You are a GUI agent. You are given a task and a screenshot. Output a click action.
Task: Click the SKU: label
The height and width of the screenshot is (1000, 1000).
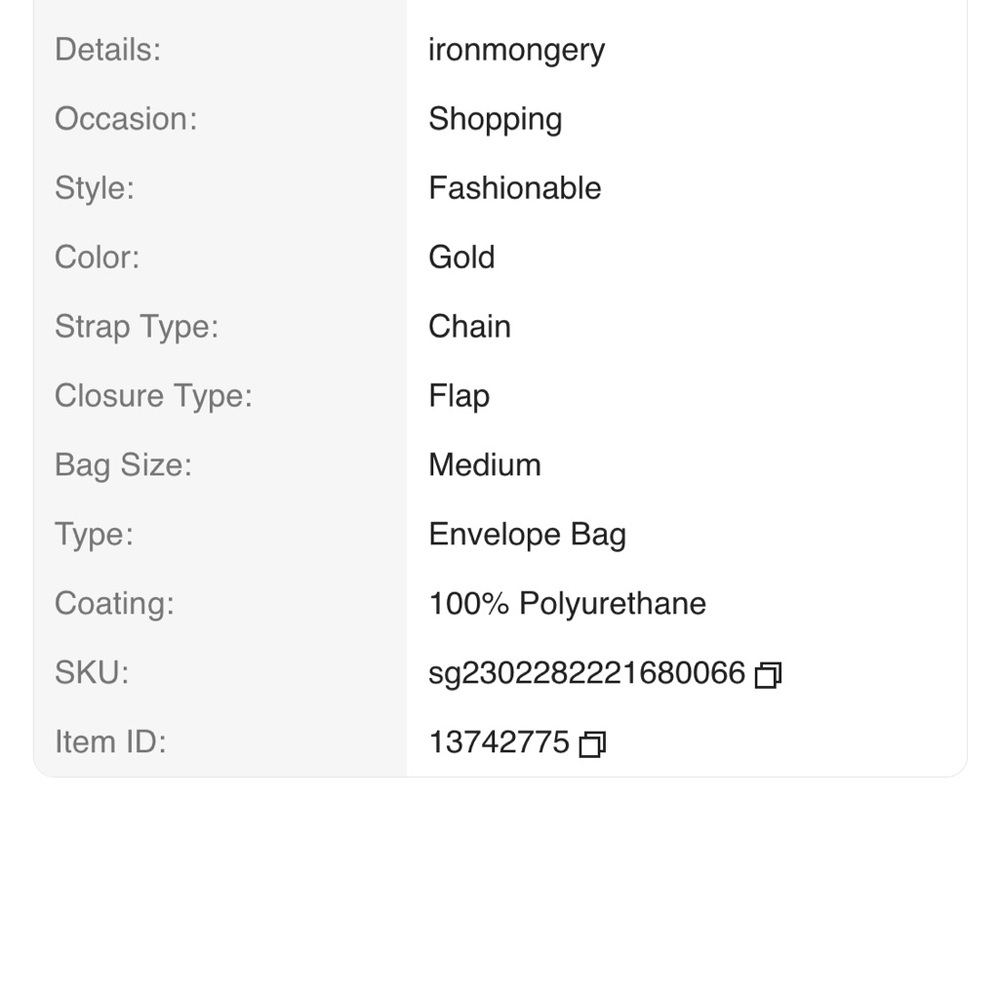pos(92,673)
